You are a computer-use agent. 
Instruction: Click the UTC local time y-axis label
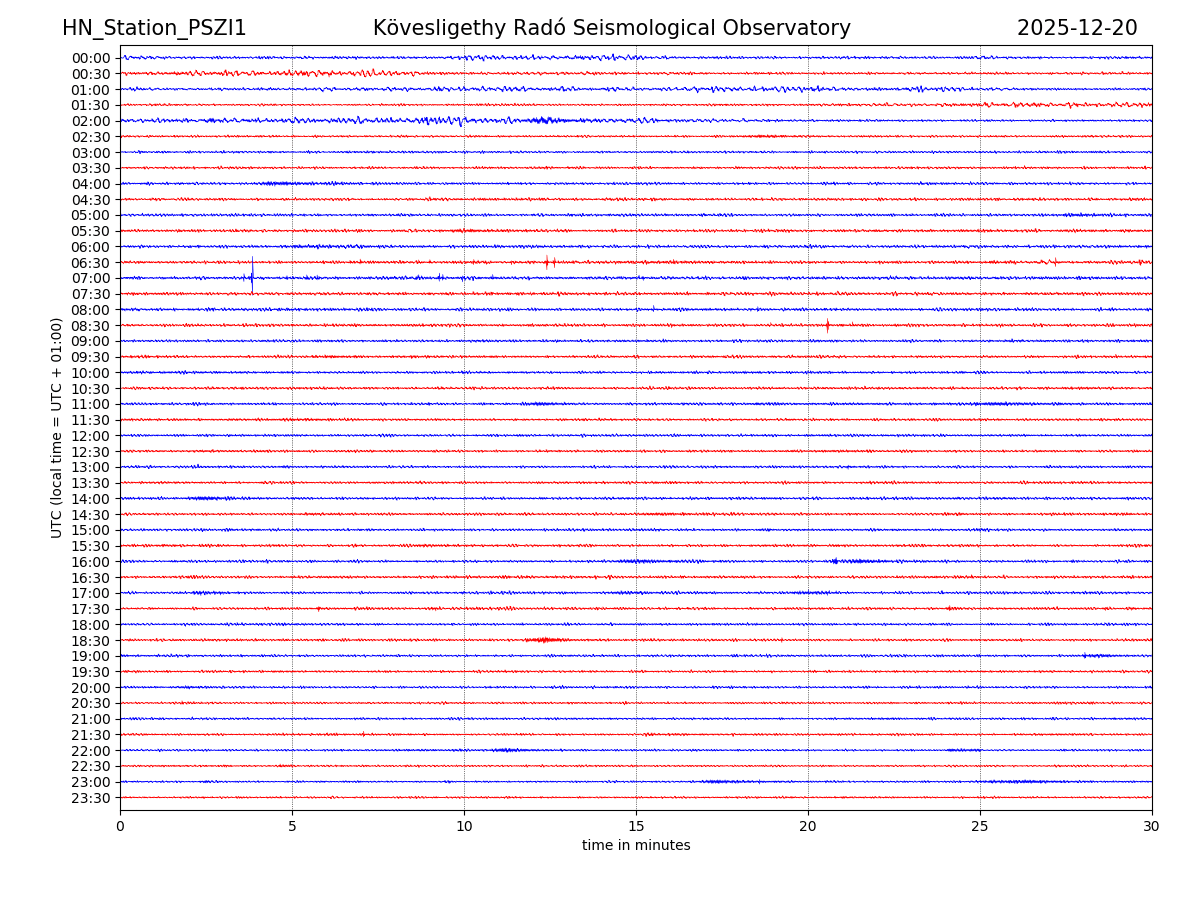(x=58, y=428)
